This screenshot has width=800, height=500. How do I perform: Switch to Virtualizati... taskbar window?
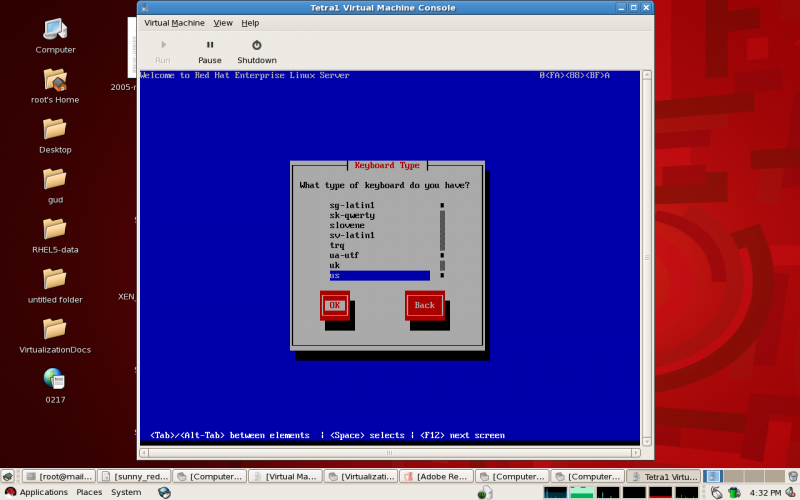(361, 476)
